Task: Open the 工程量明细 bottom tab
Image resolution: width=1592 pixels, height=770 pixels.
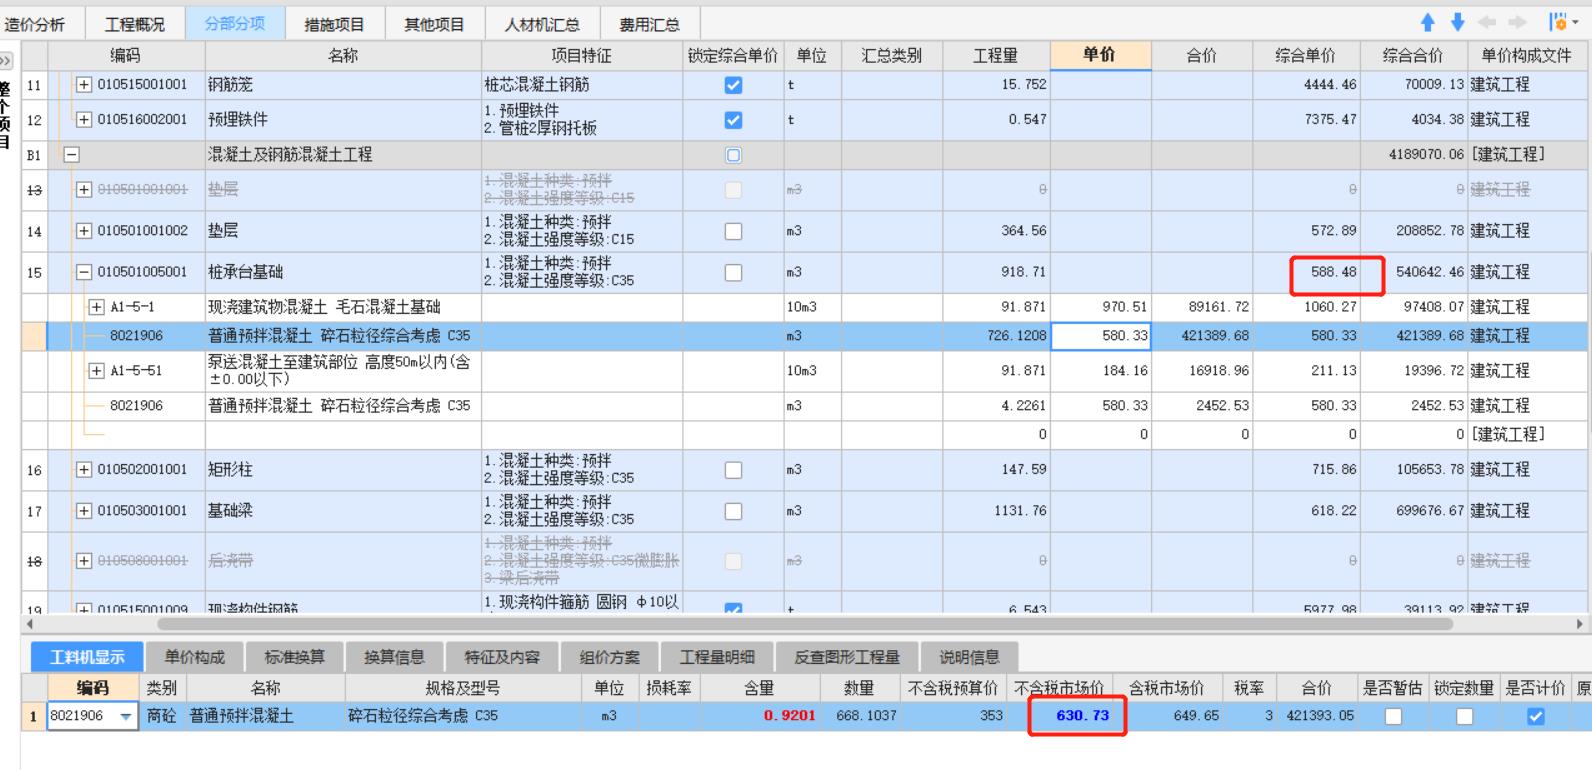Action: [x=716, y=657]
